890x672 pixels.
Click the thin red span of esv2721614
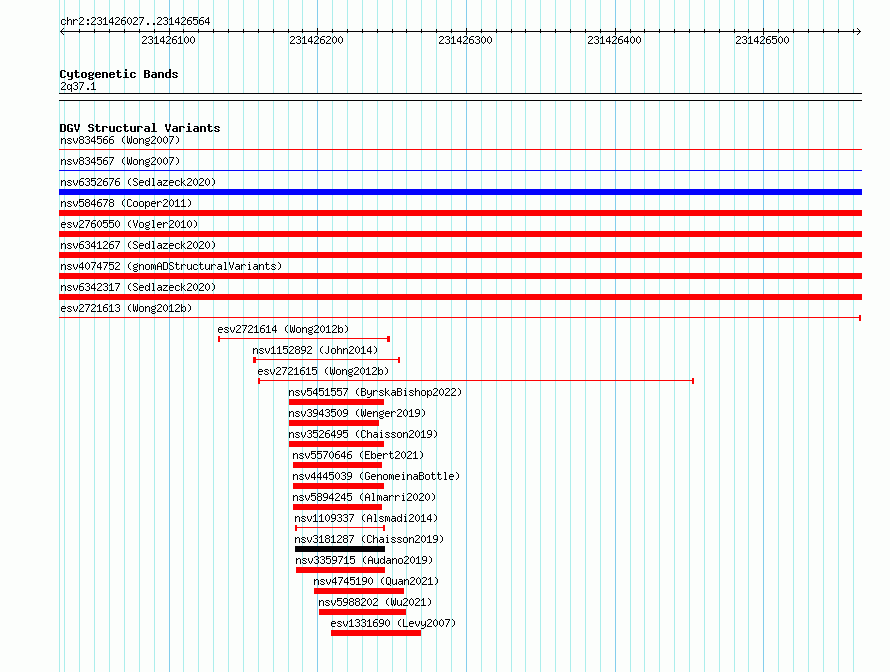(x=304, y=339)
